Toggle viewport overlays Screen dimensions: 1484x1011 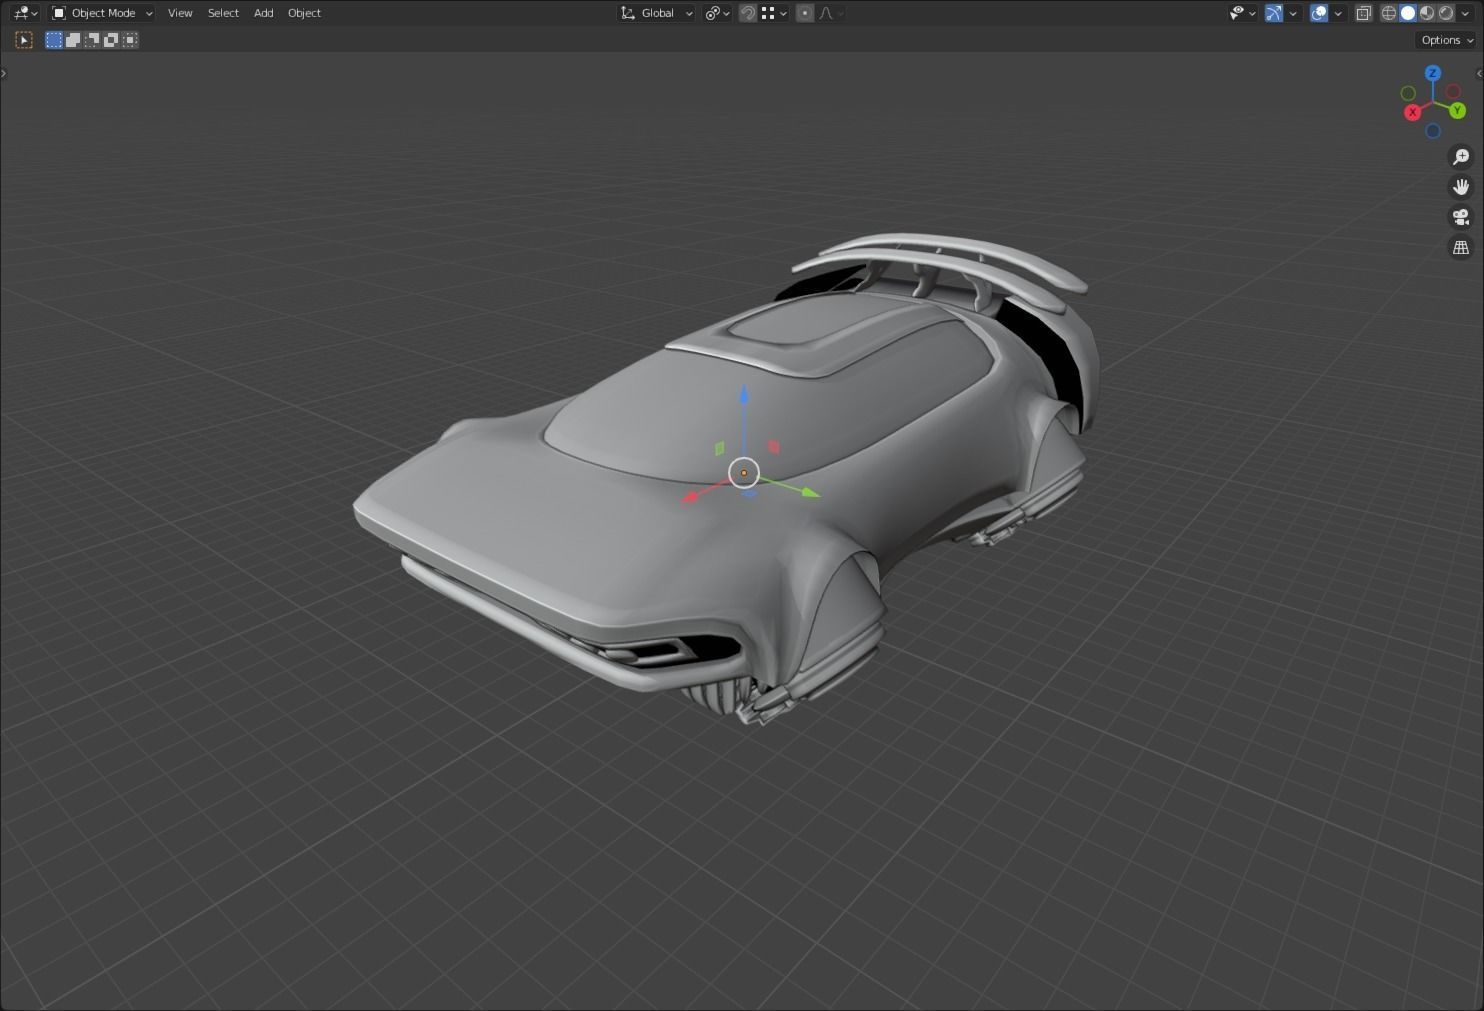(x=1319, y=13)
